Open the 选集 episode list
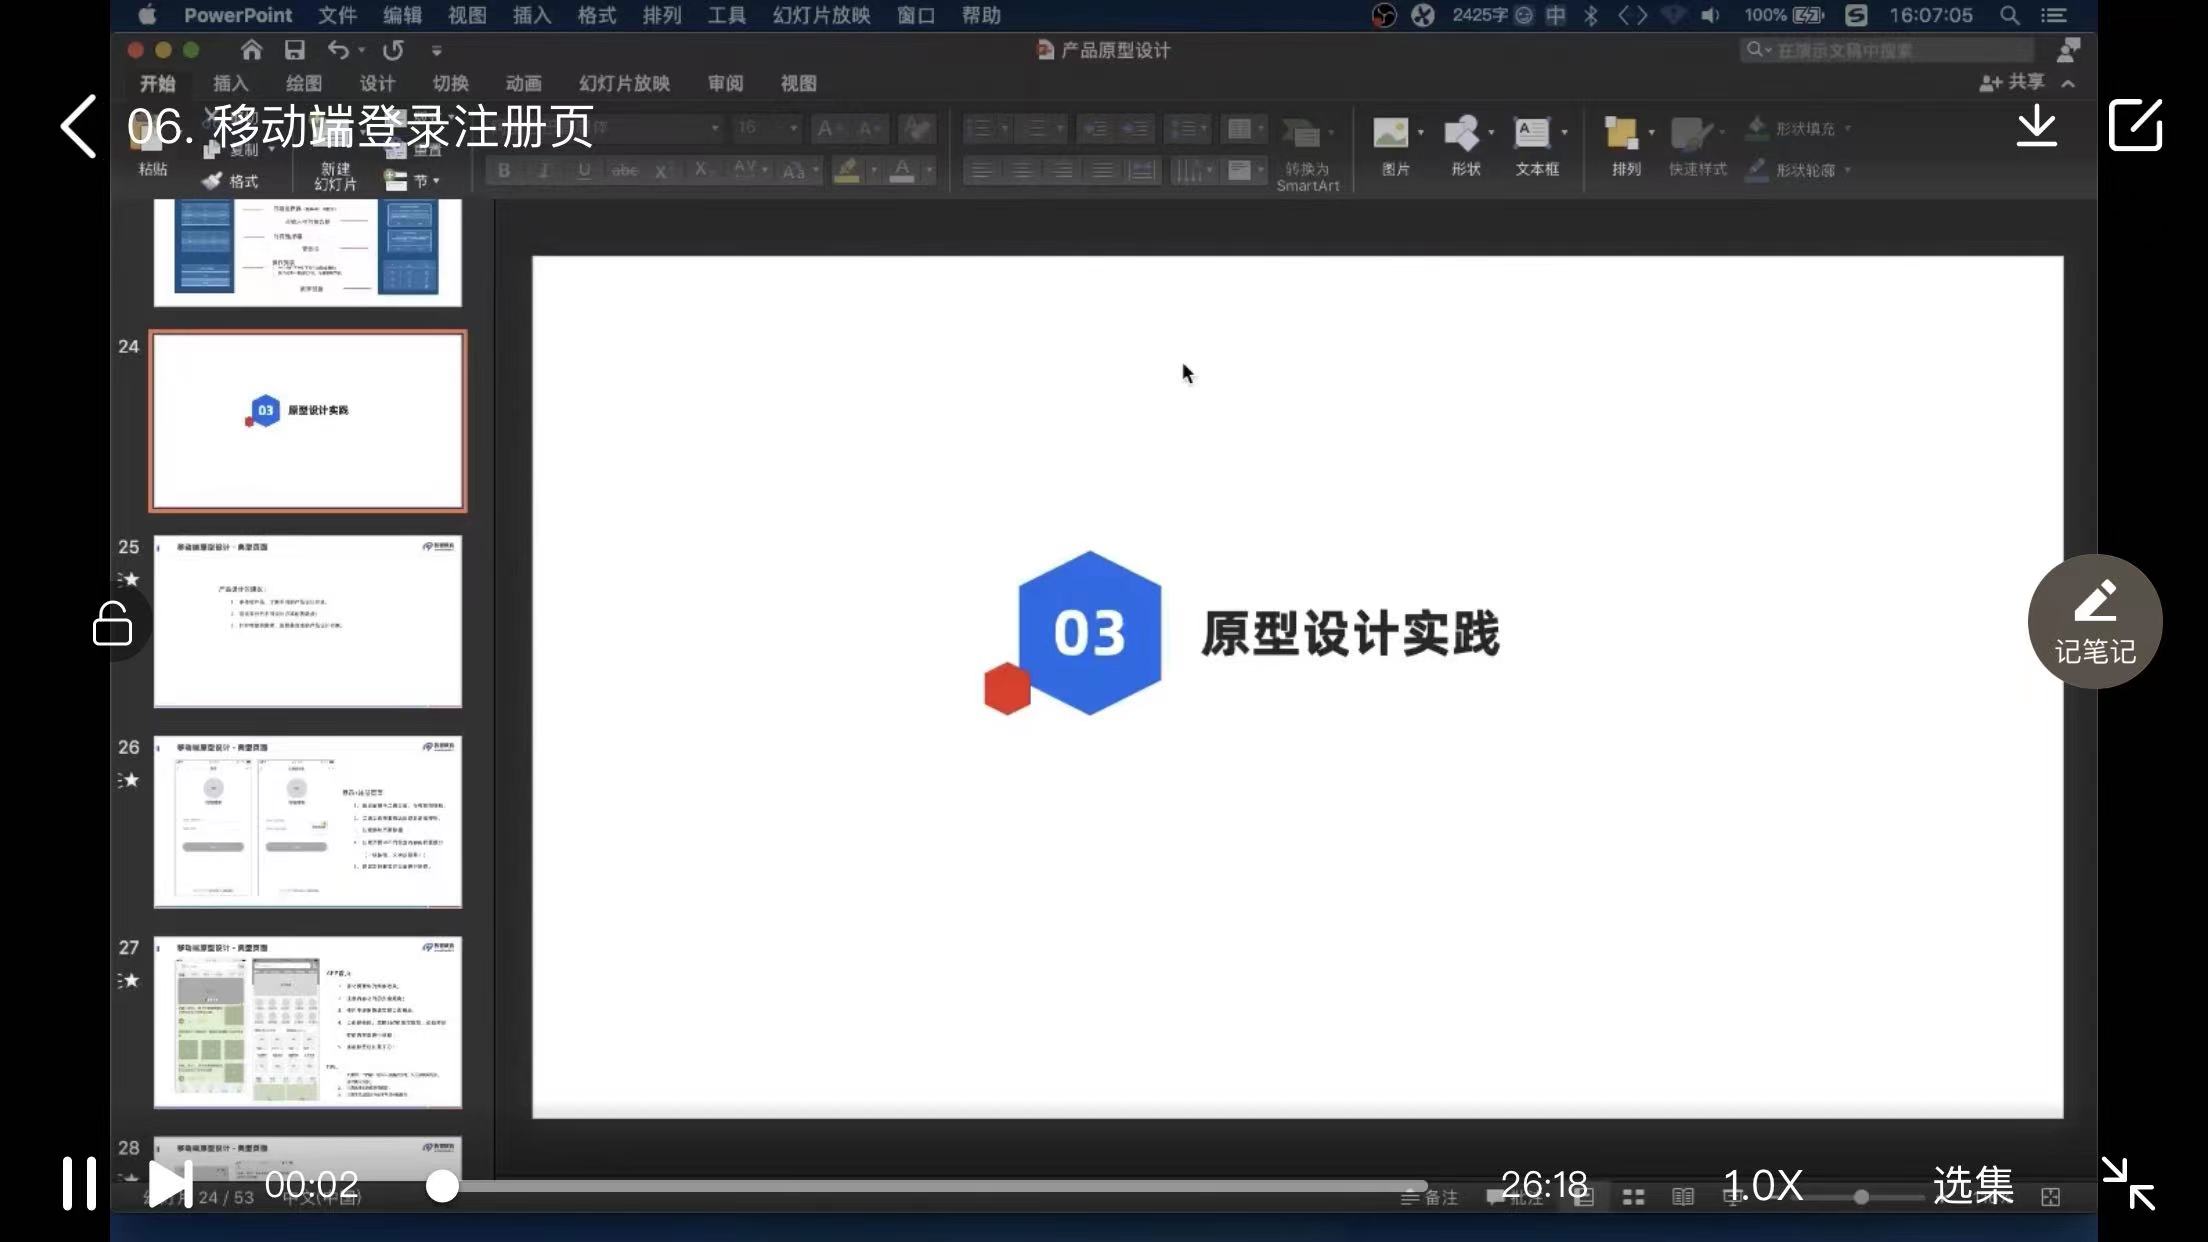This screenshot has height=1242, width=2208. tap(1972, 1185)
